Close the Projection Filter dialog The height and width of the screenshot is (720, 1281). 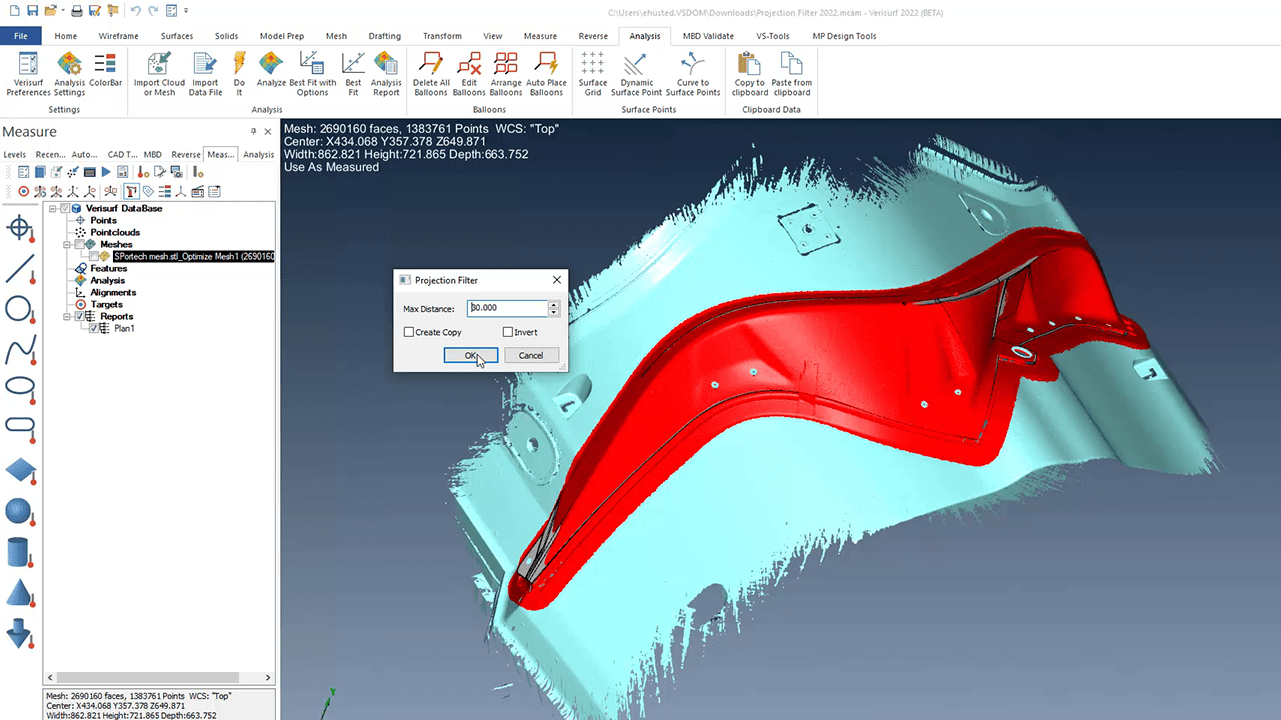557,280
